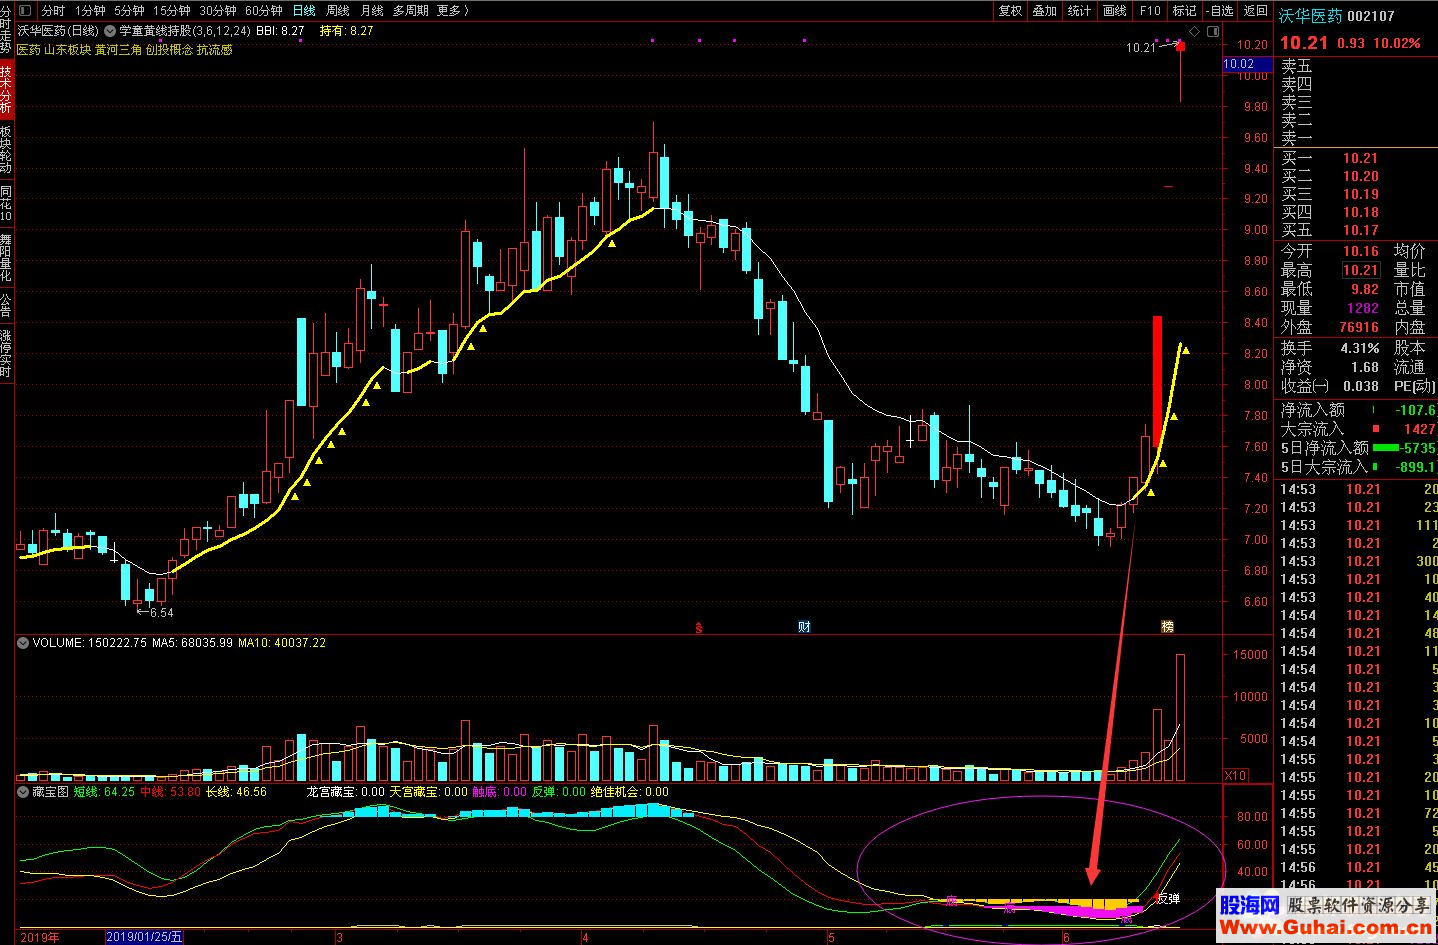Screen dimensions: 1438x945
Task: Click 大宗流入 value 1427
Action: click(1419, 429)
